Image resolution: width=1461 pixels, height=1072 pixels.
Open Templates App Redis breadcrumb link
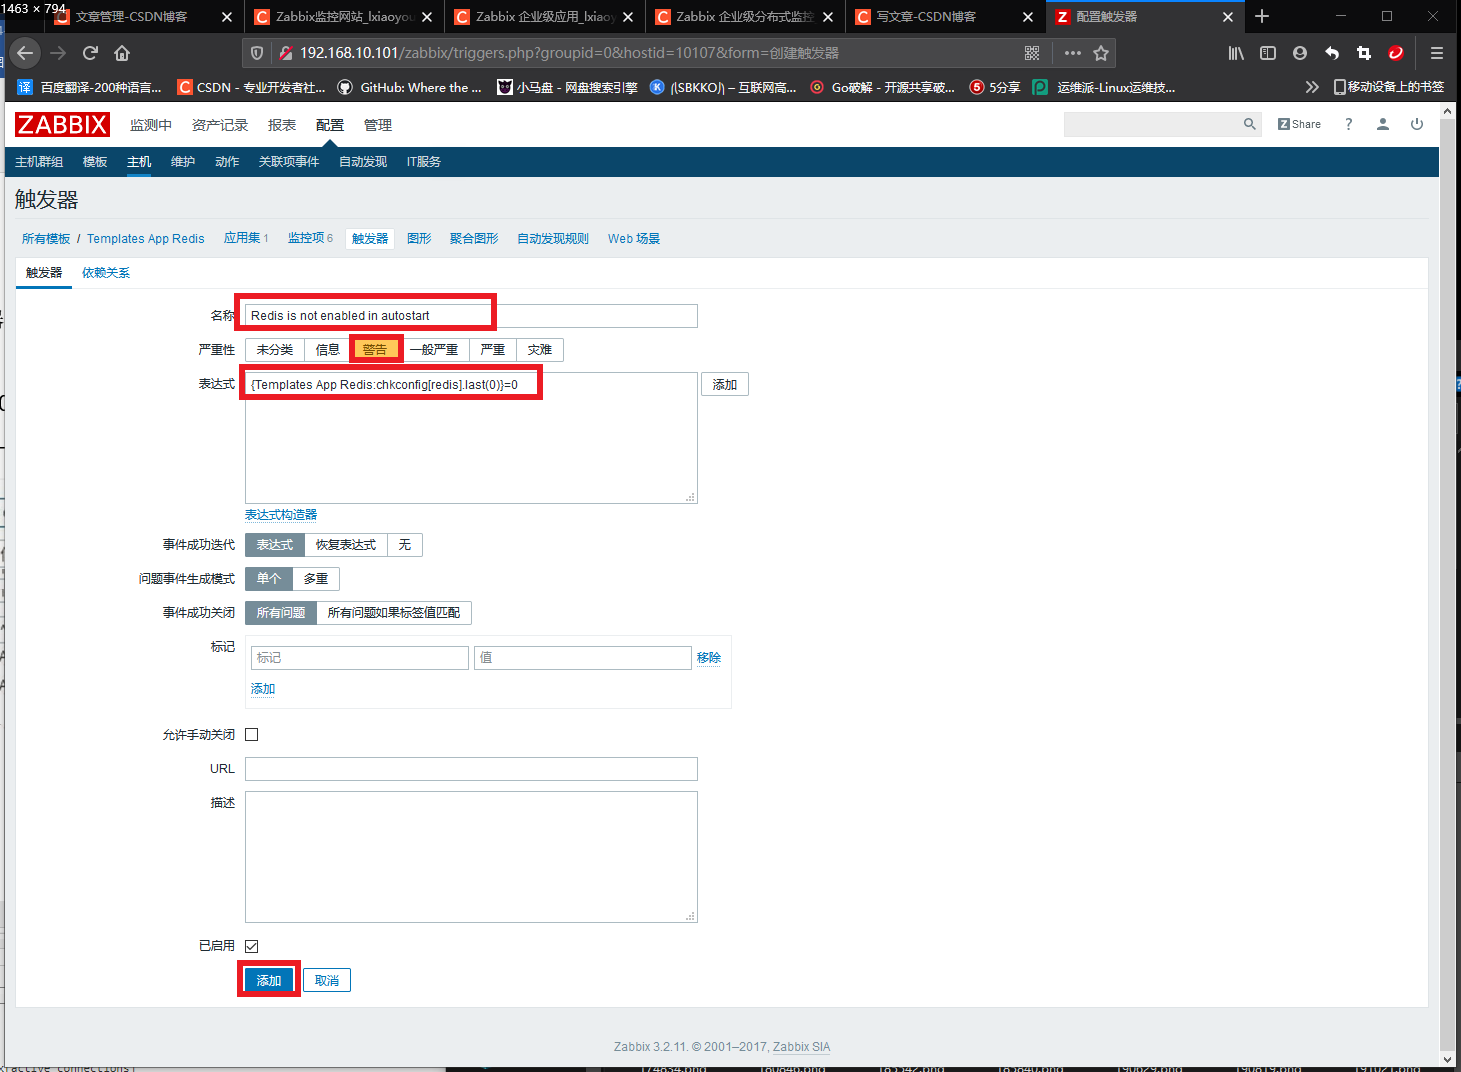click(x=146, y=239)
